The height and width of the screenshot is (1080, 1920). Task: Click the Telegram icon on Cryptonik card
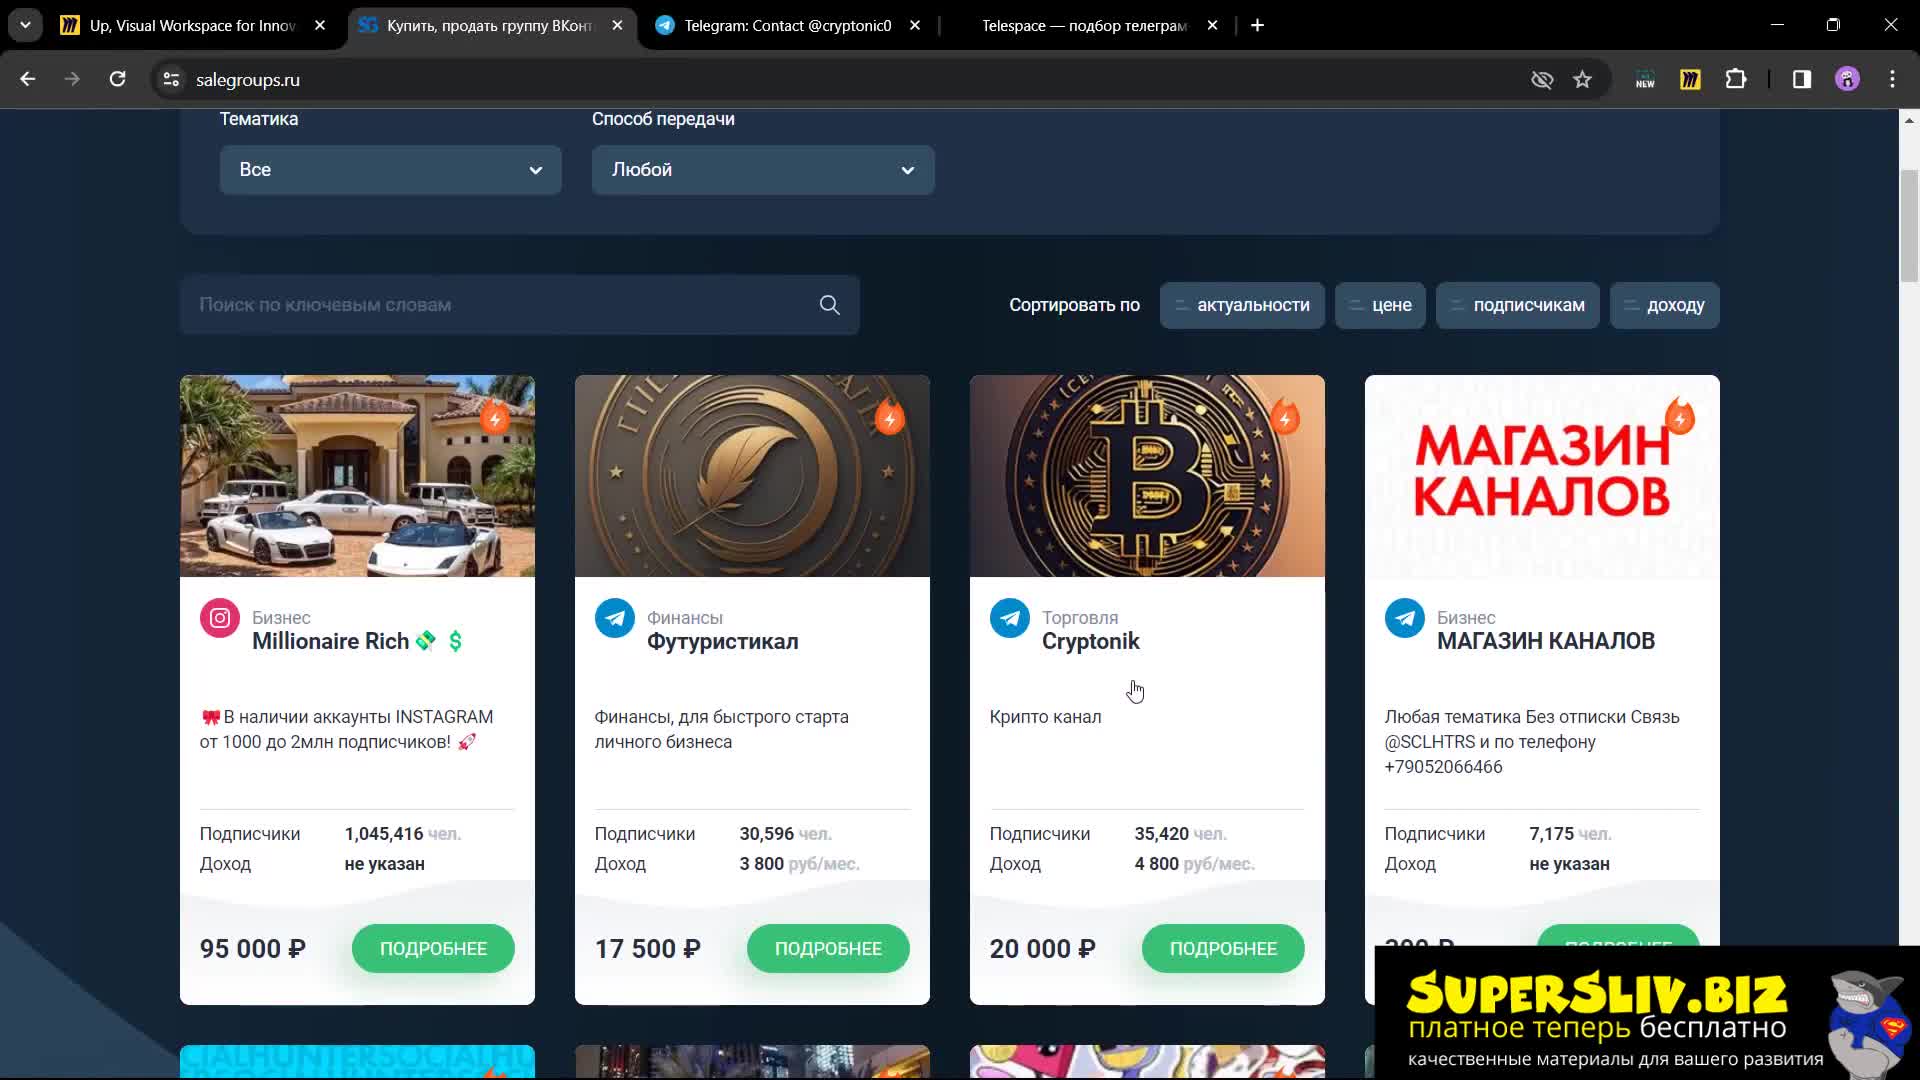click(x=1010, y=618)
